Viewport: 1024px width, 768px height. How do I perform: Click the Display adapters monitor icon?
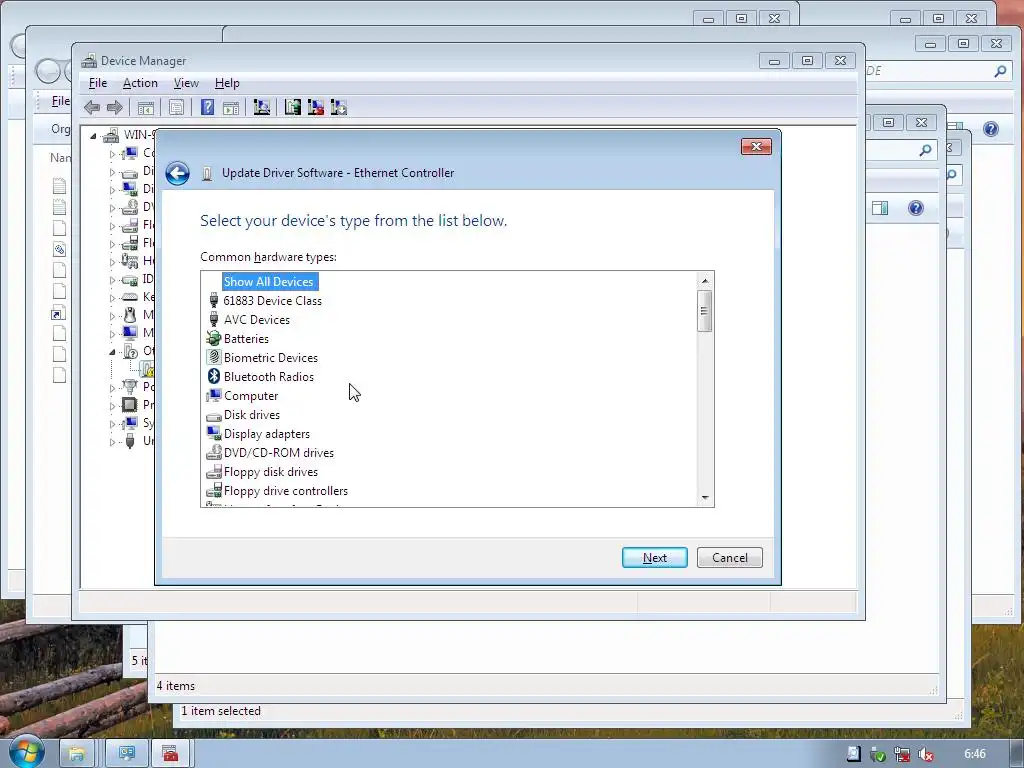pyautogui.click(x=214, y=433)
